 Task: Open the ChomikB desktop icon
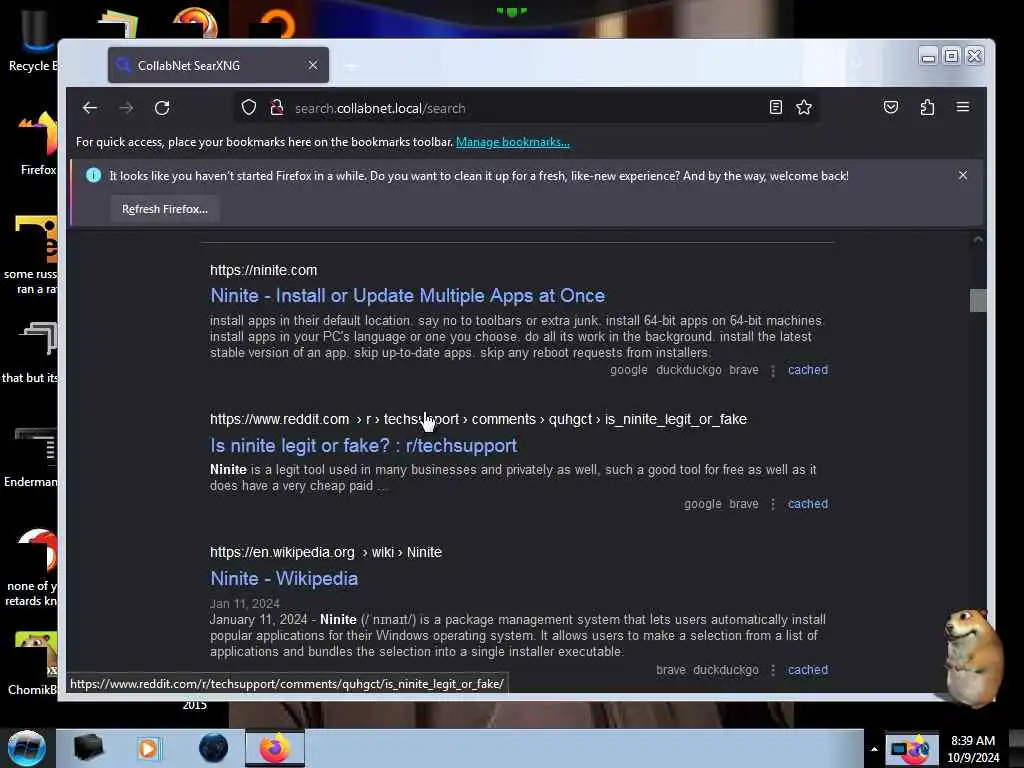point(33,663)
